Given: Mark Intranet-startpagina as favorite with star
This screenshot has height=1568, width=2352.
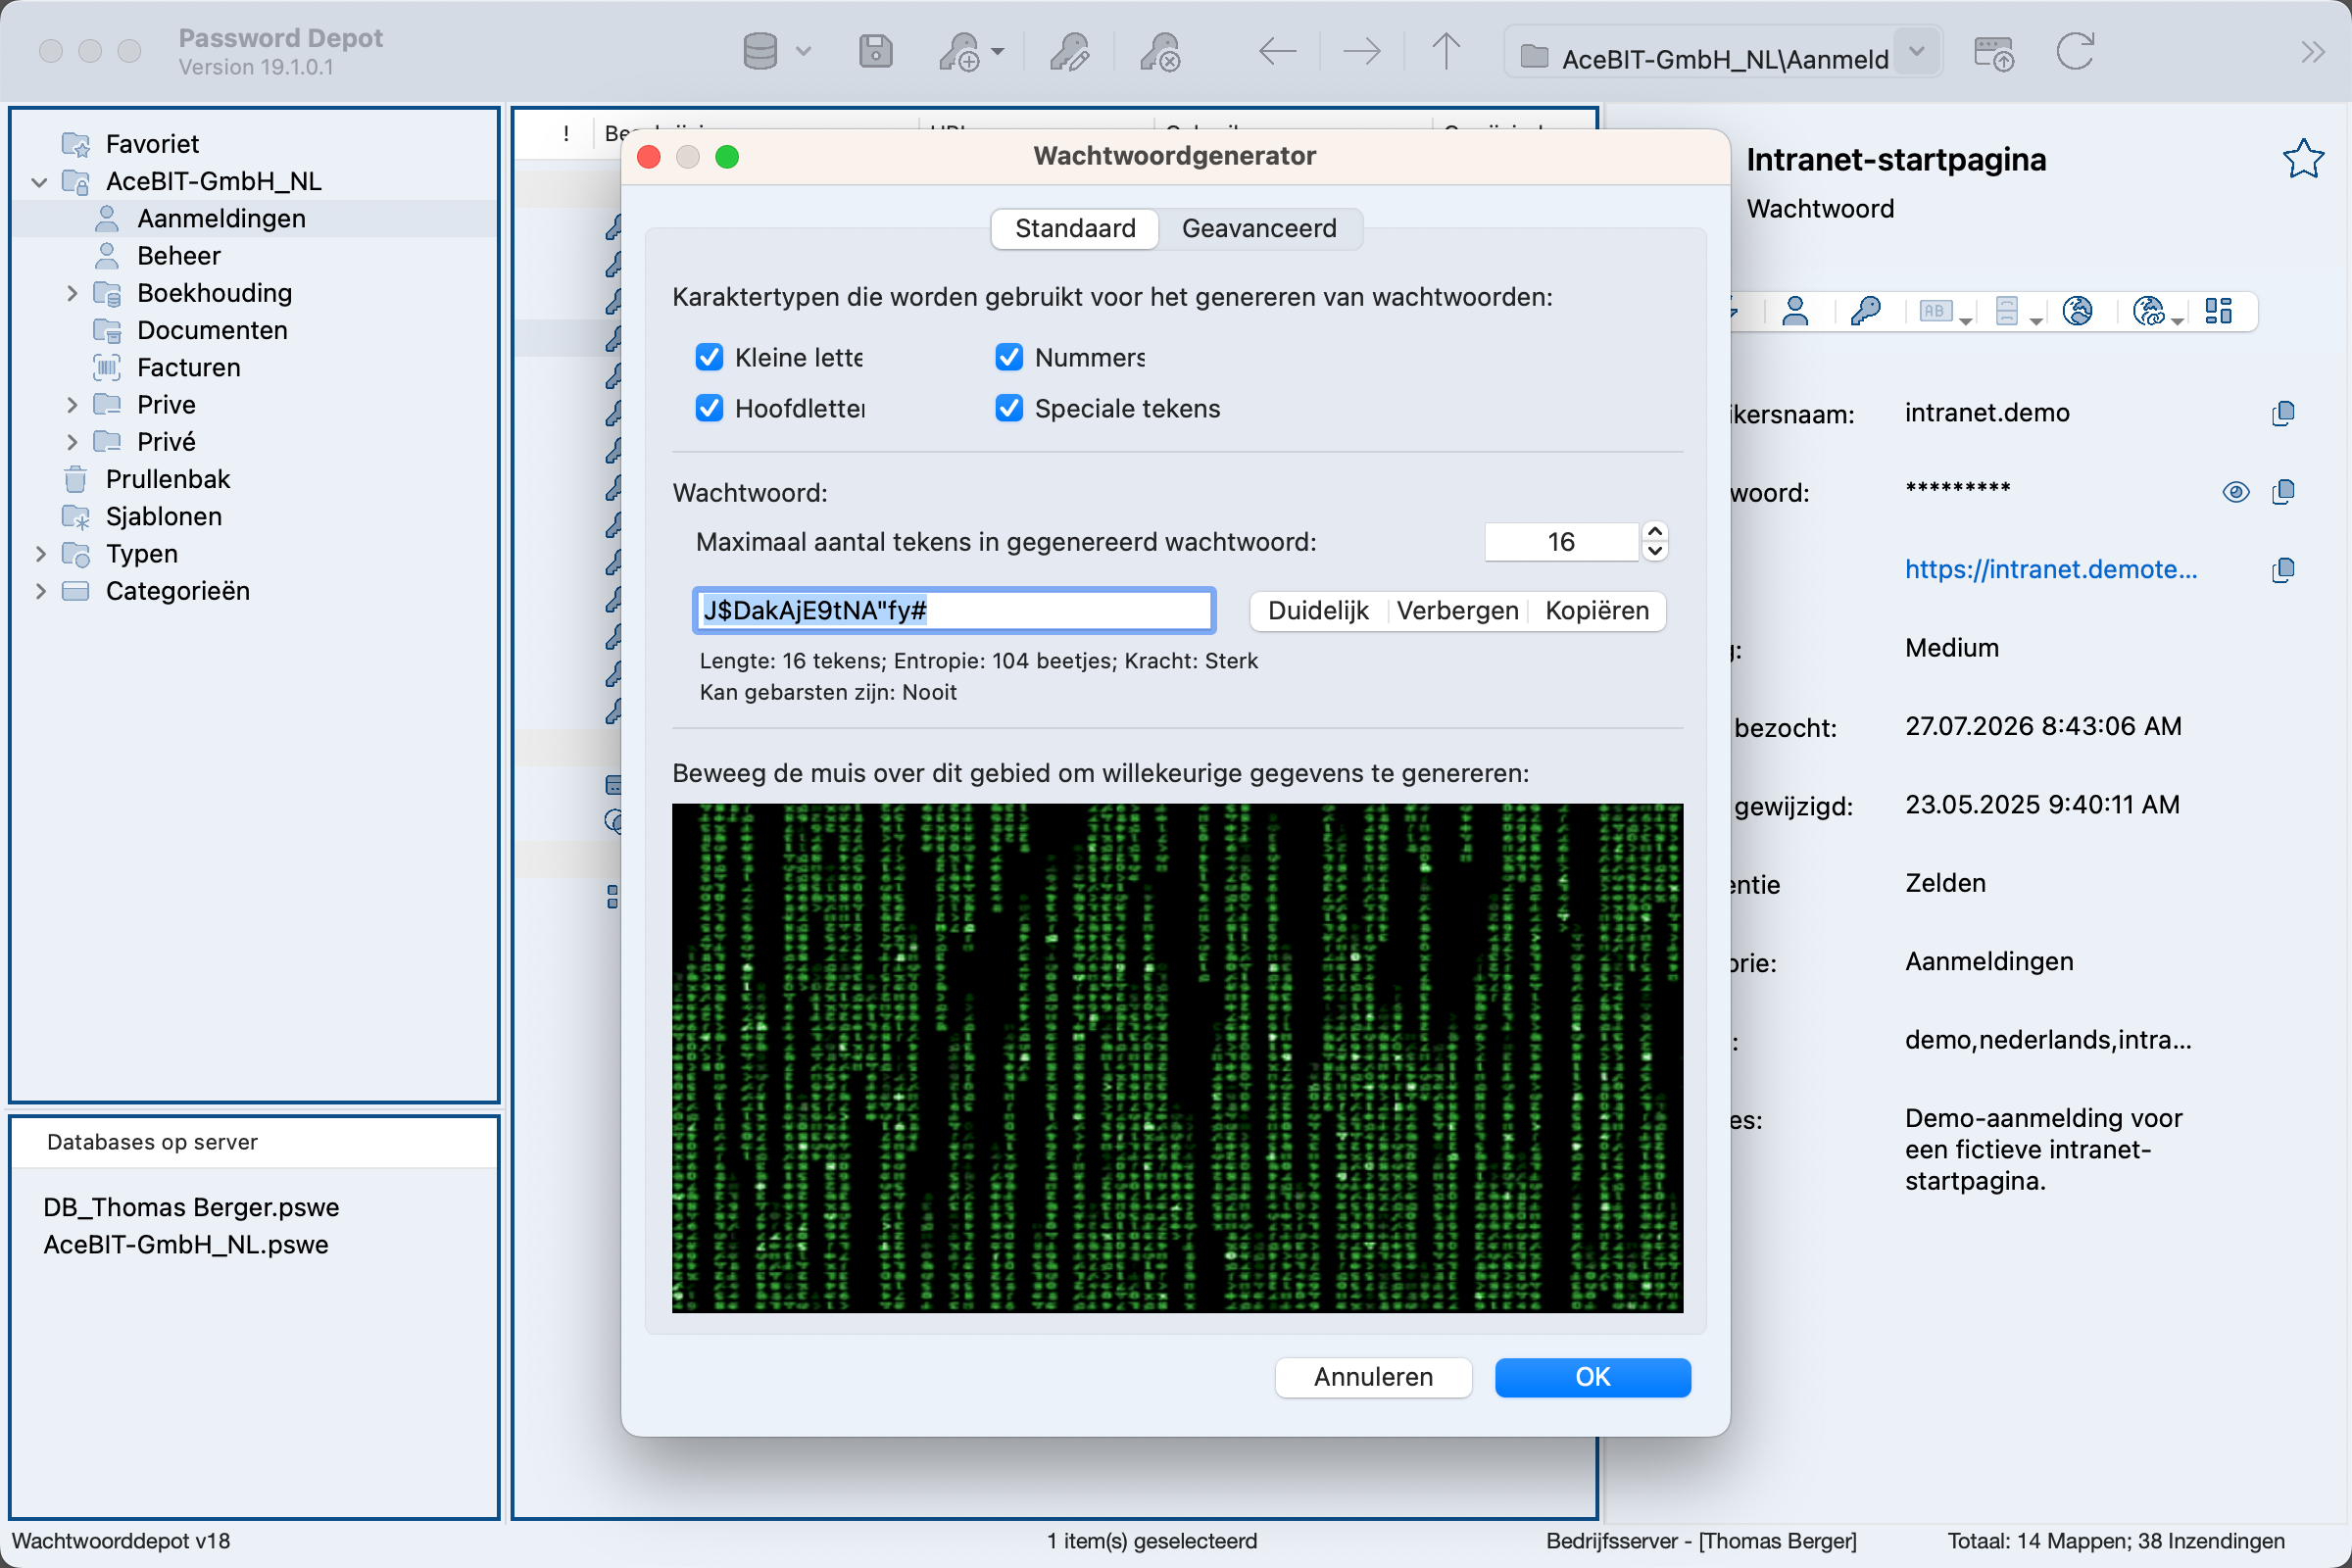Looking at the screenshot, I should pyautogui.click(x=2302, y=159).
